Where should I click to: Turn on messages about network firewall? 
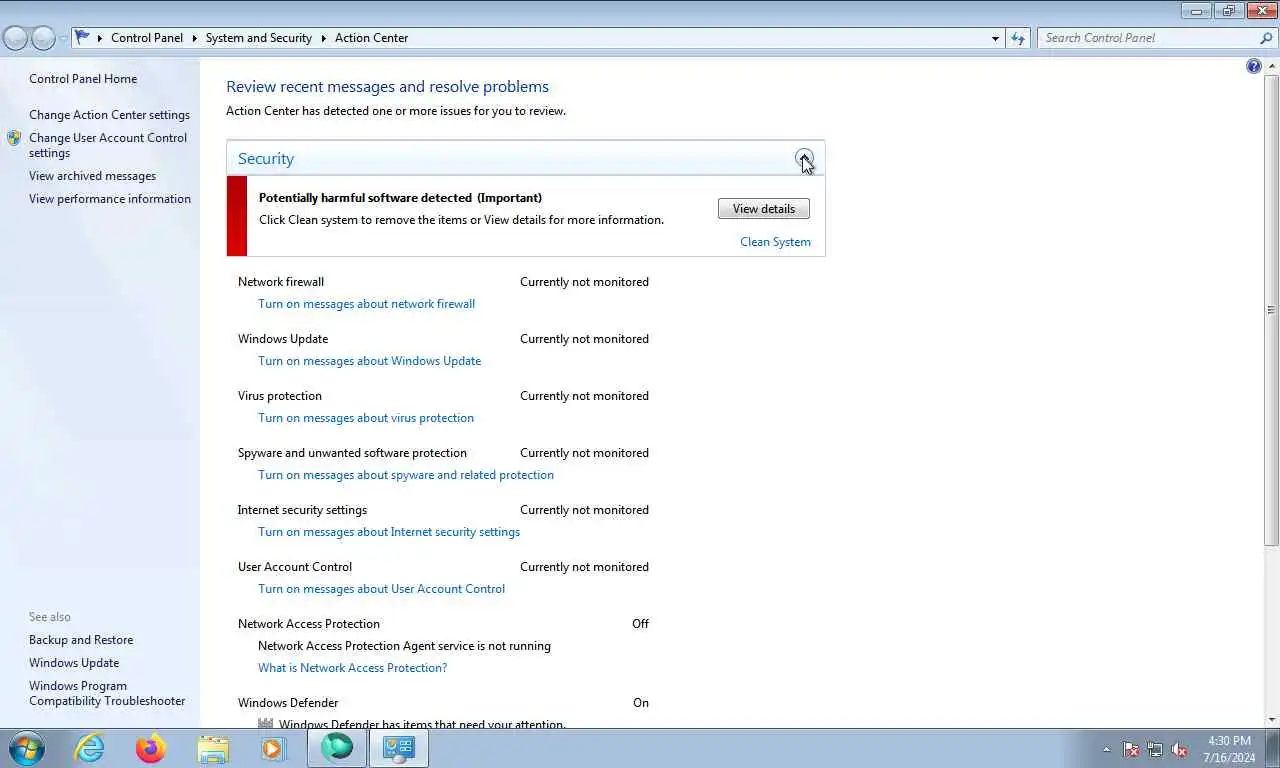(x=366, y=304)
